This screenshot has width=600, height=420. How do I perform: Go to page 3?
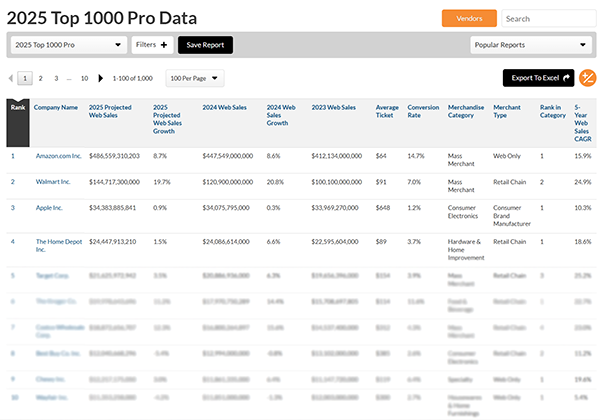coord(56,78)
